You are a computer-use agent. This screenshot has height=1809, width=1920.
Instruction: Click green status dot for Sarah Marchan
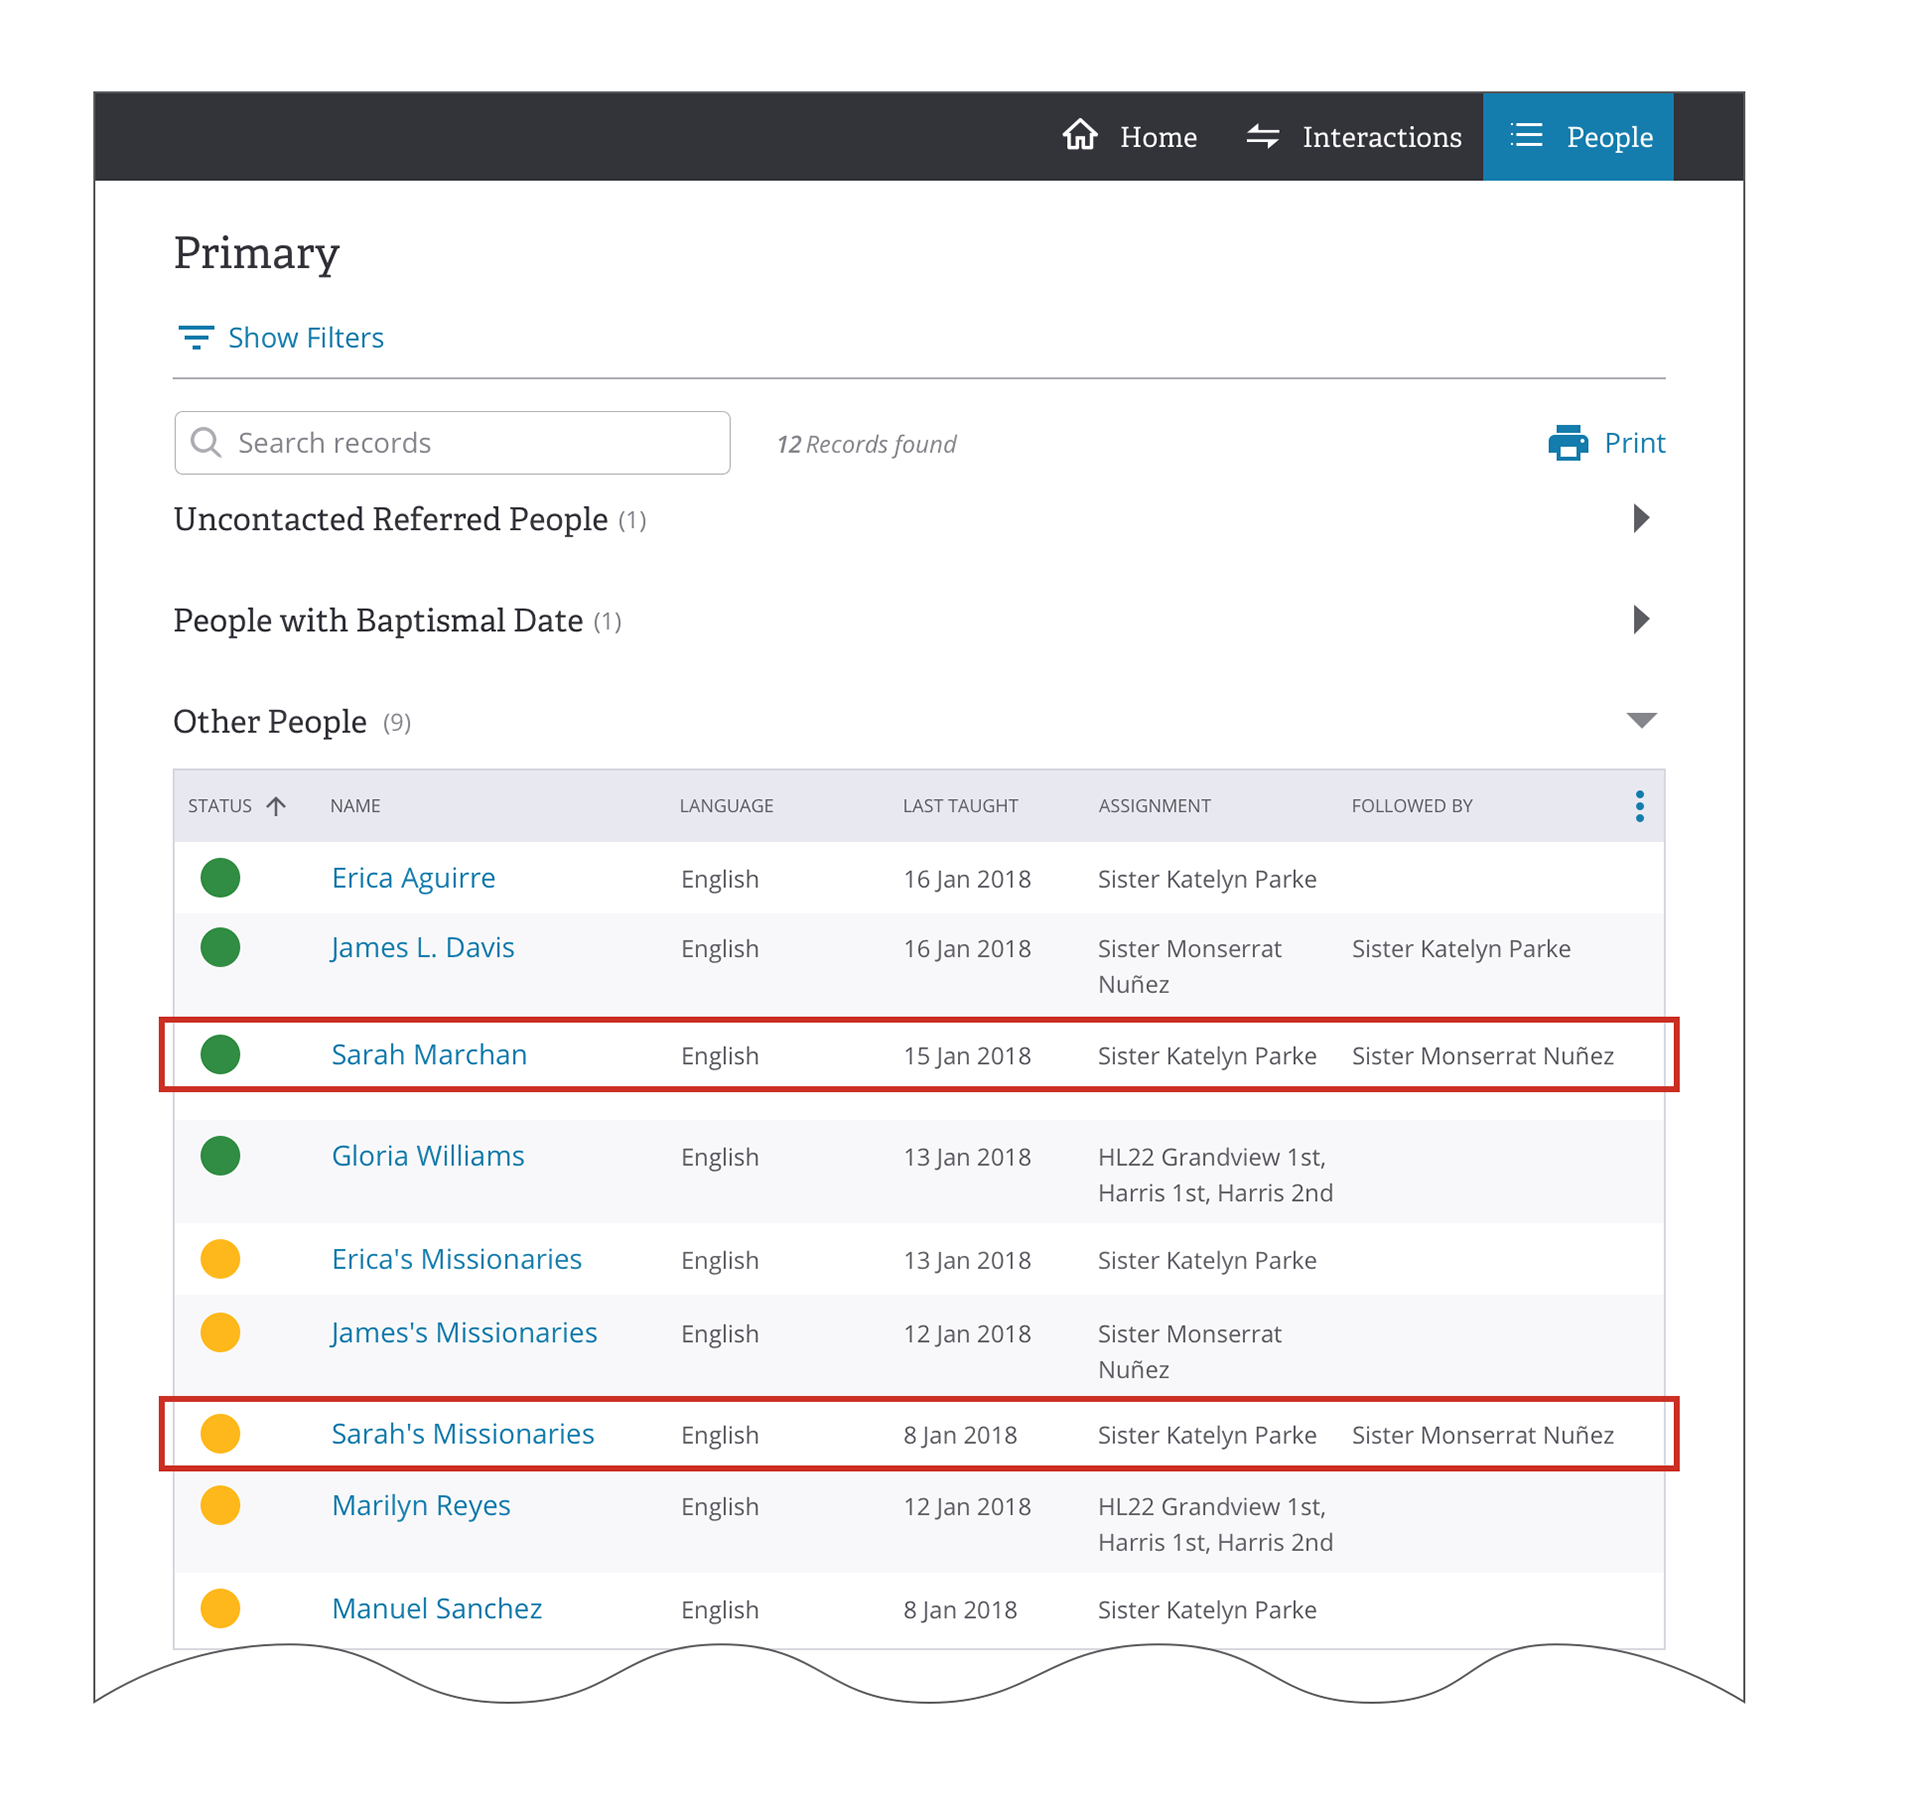tap(220, 1055)
